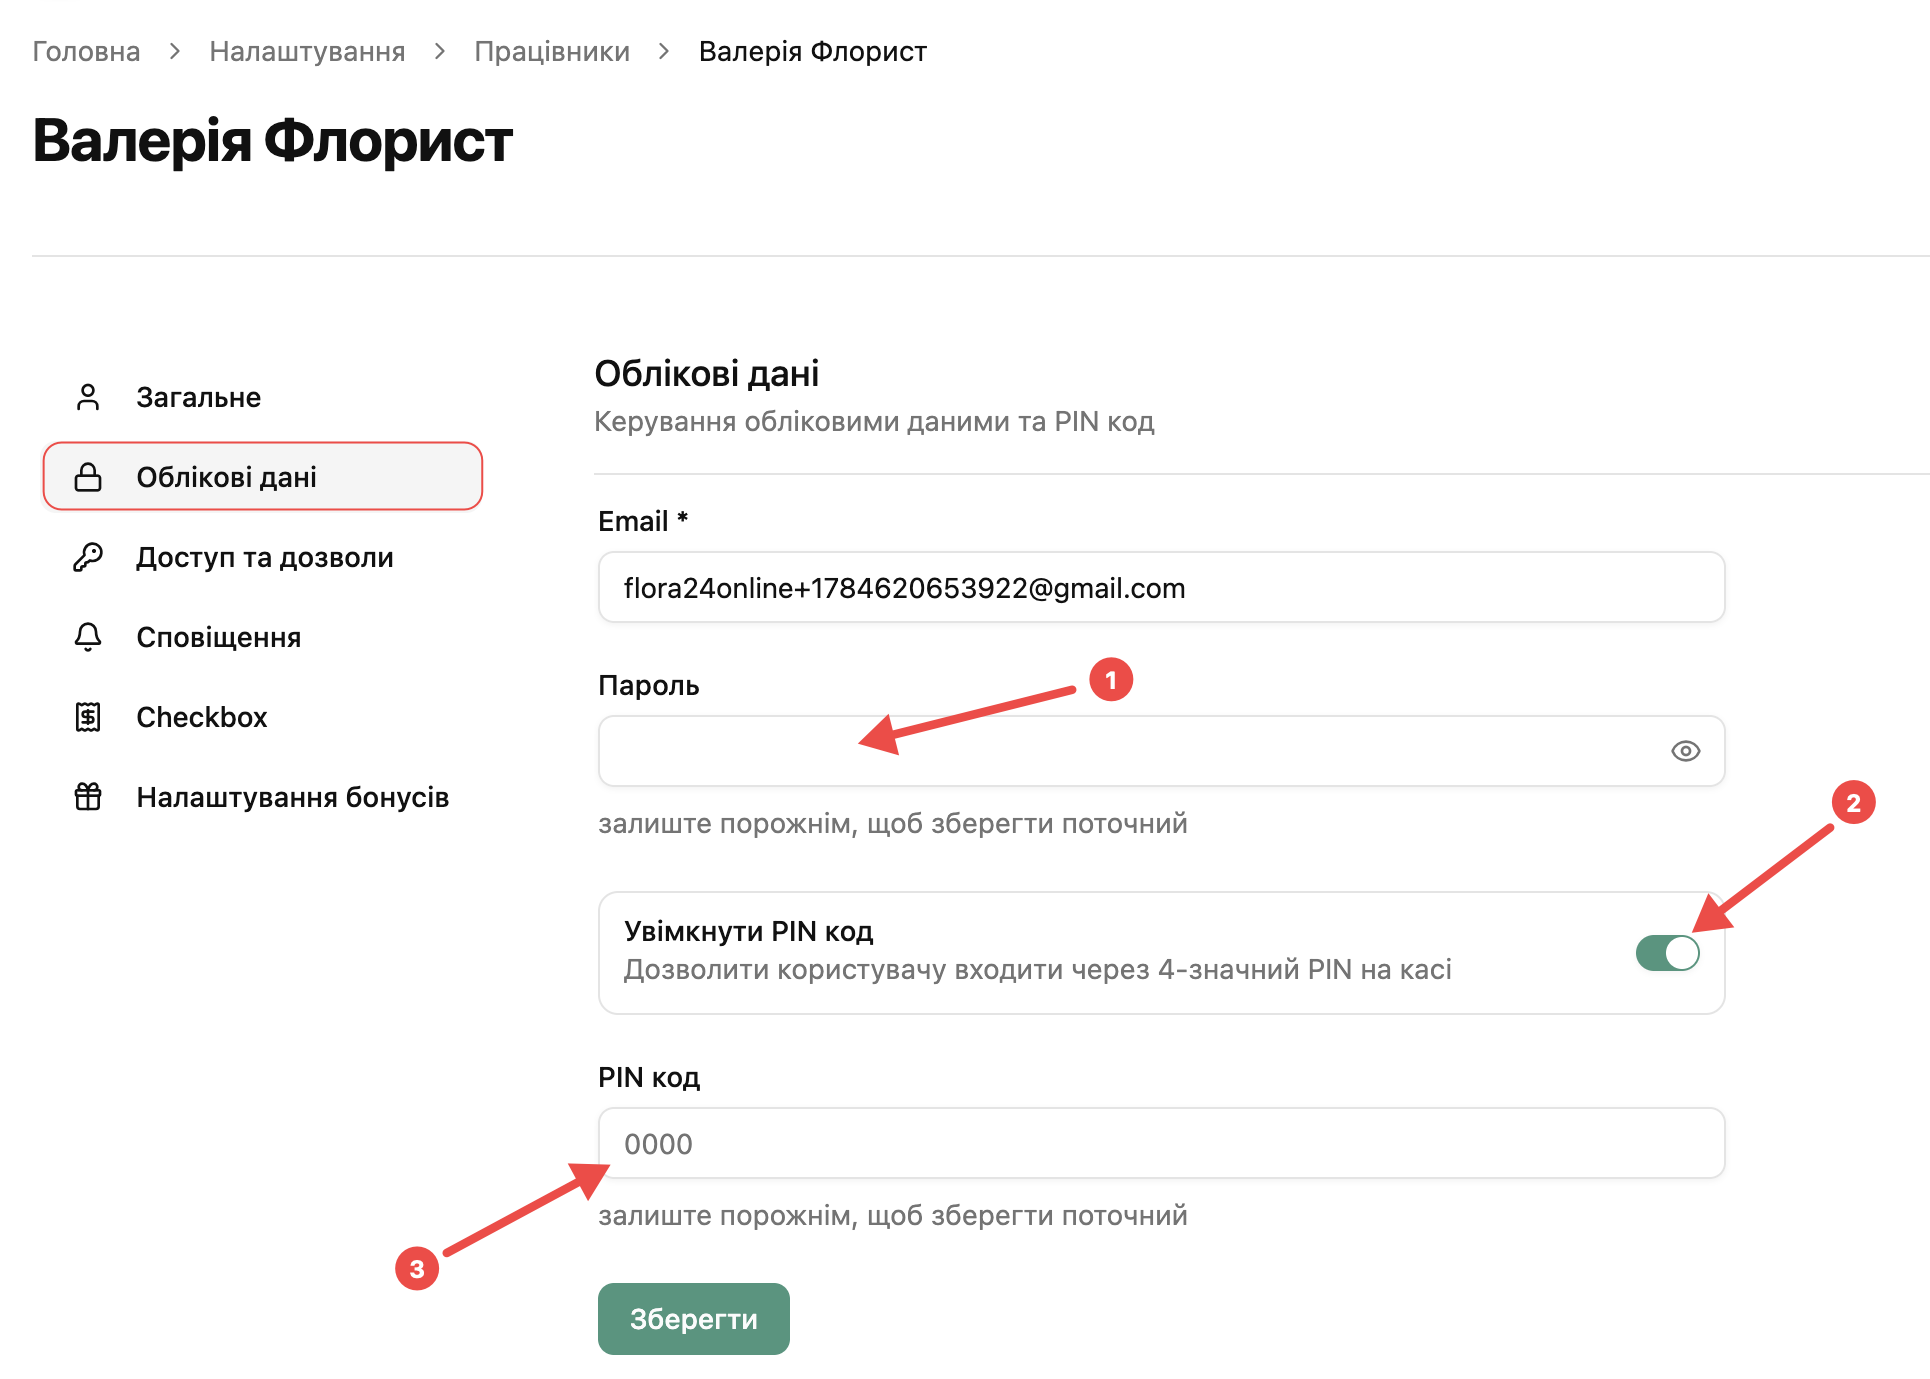Focus the PIN код field with 0000
This screenshot has width=1930, height=1379.
click(x=1161, y=1143)
